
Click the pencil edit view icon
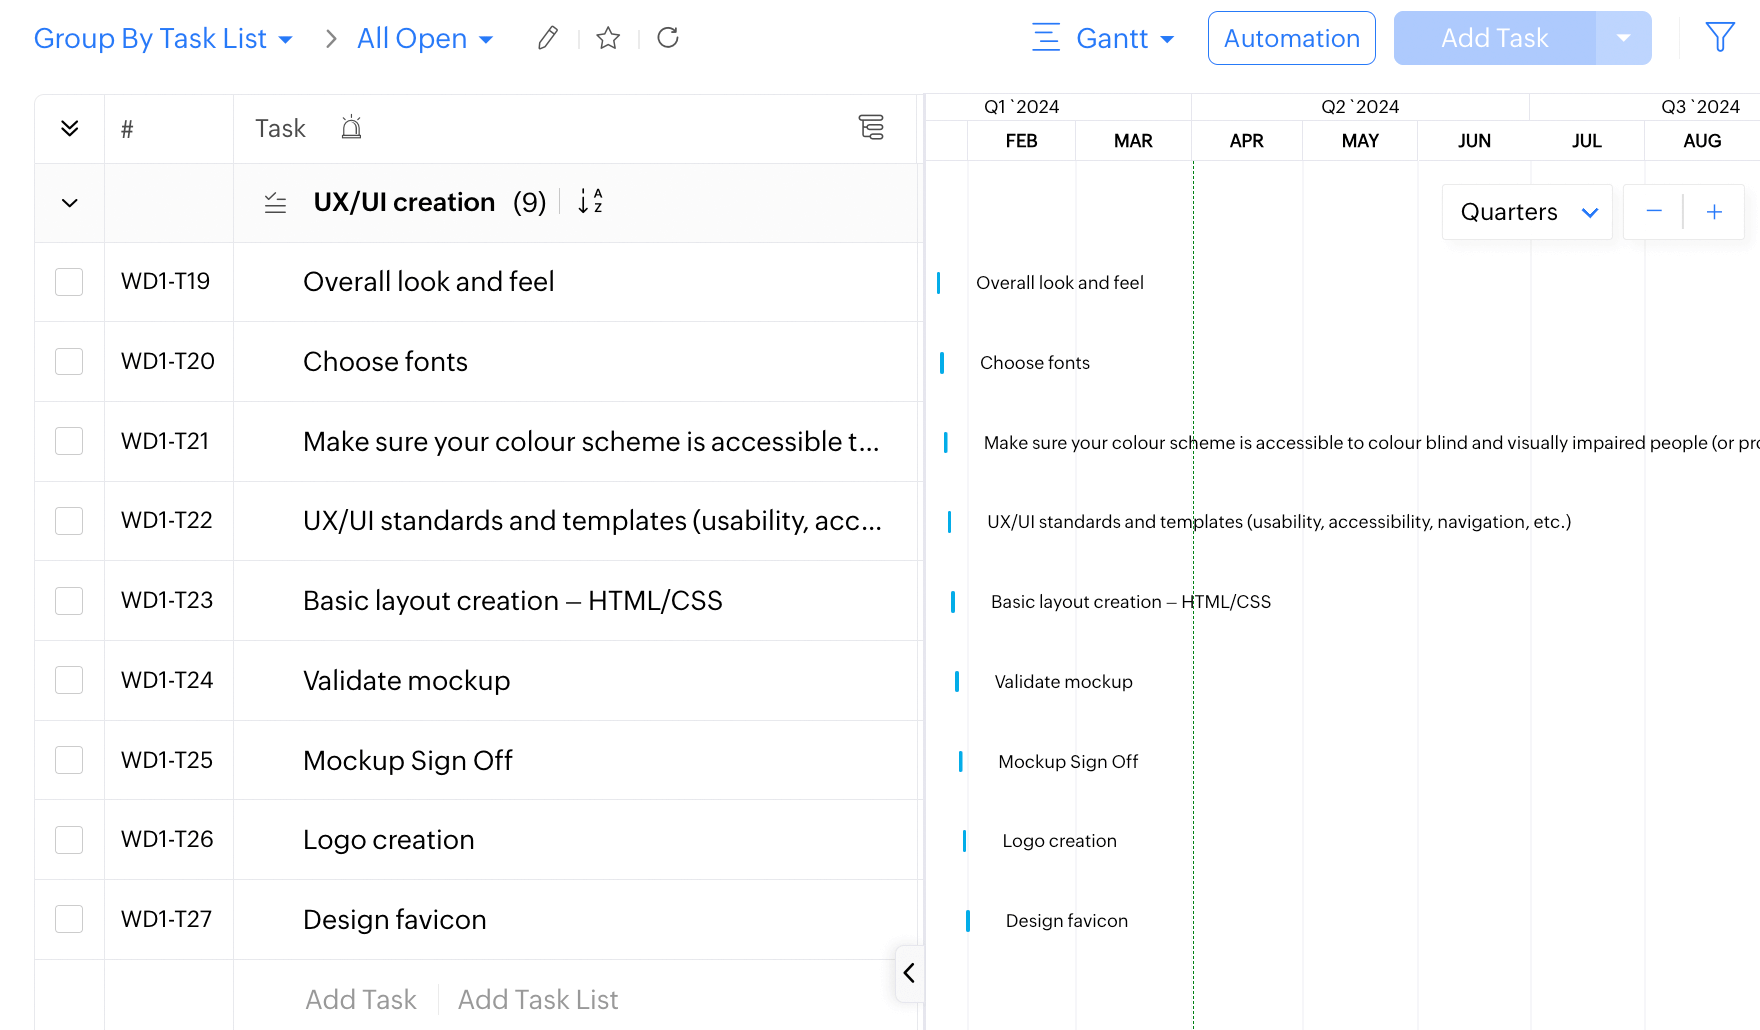click(547, 38)
